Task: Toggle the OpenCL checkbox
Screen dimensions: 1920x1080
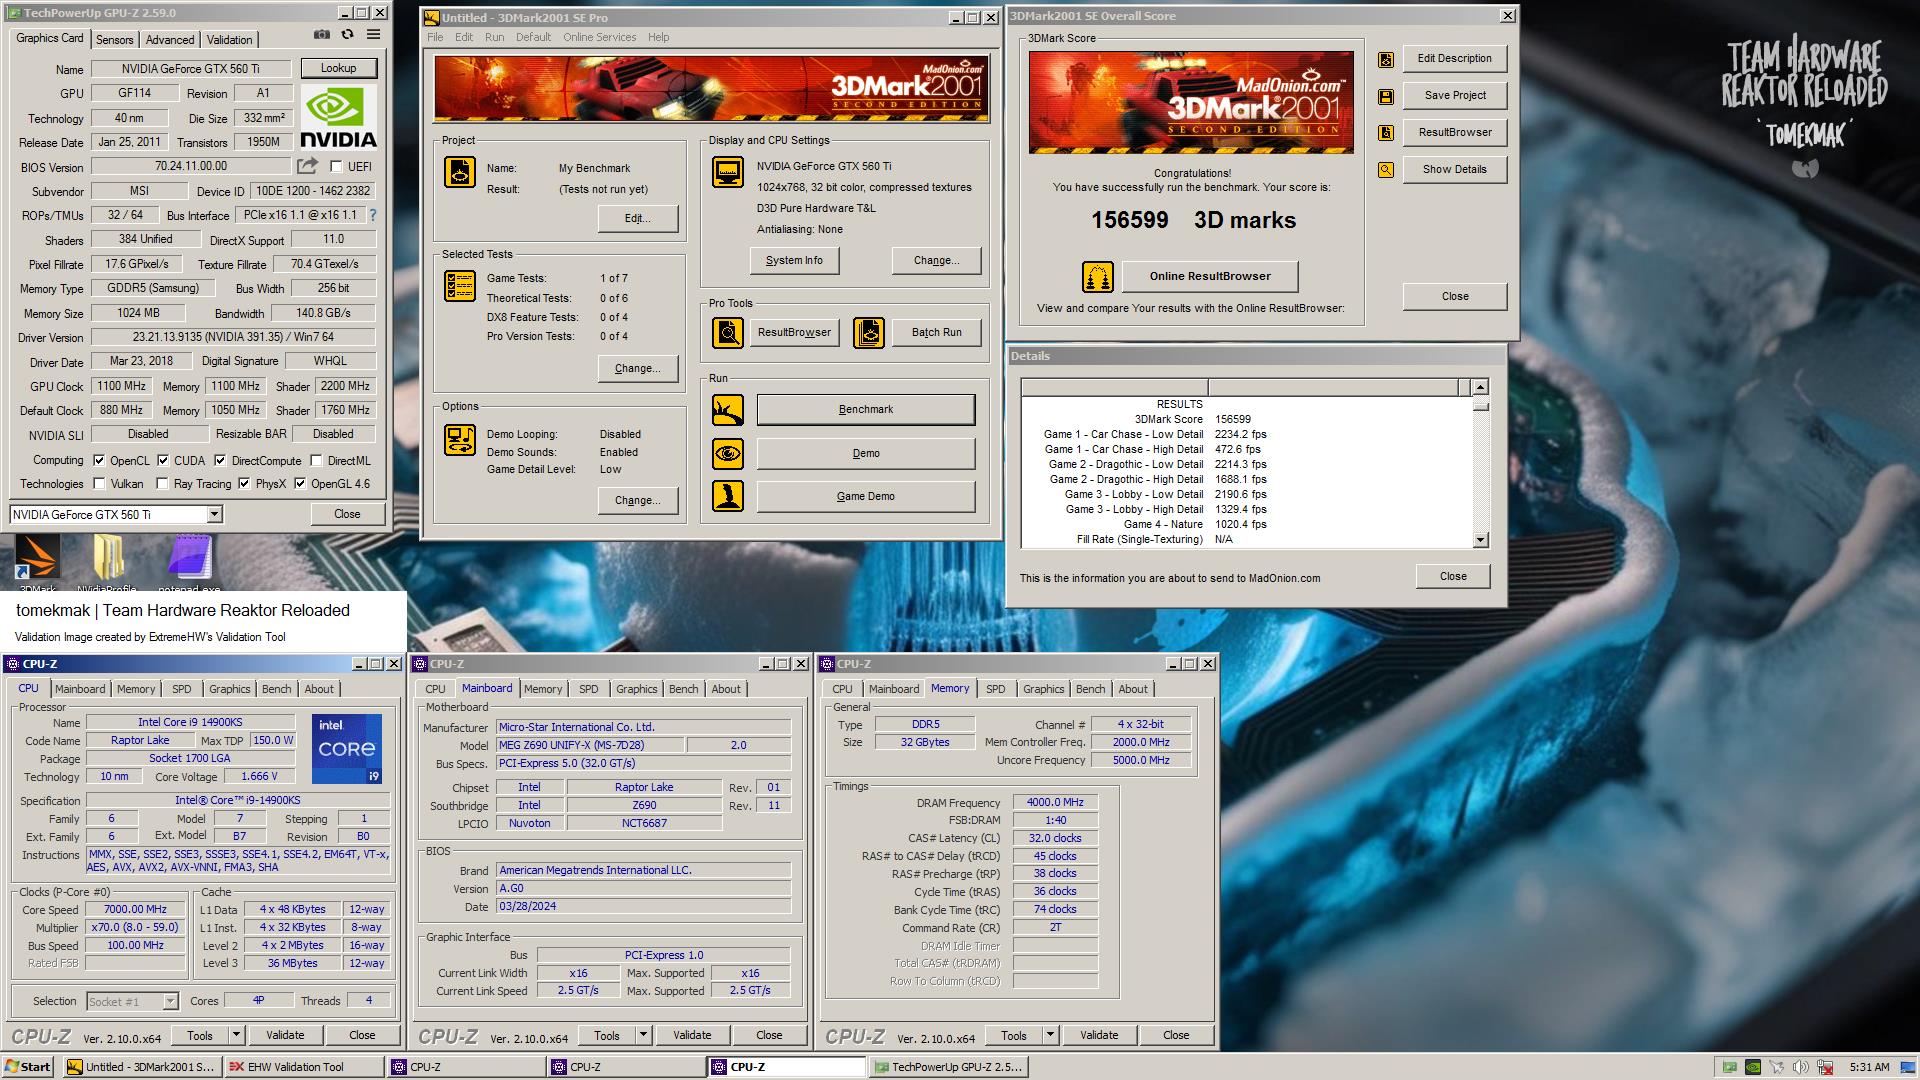Action: point(99,461)
